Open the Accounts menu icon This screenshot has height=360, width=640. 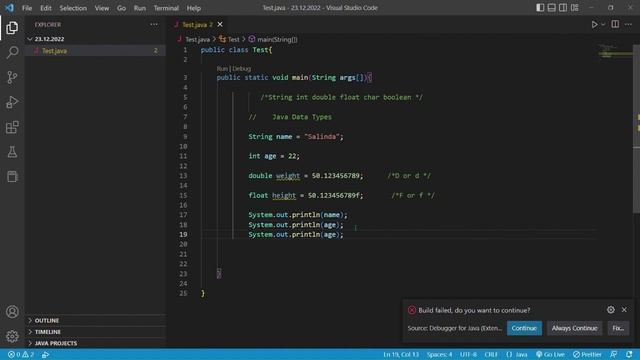pyautogui.click(x=12, y=312)
